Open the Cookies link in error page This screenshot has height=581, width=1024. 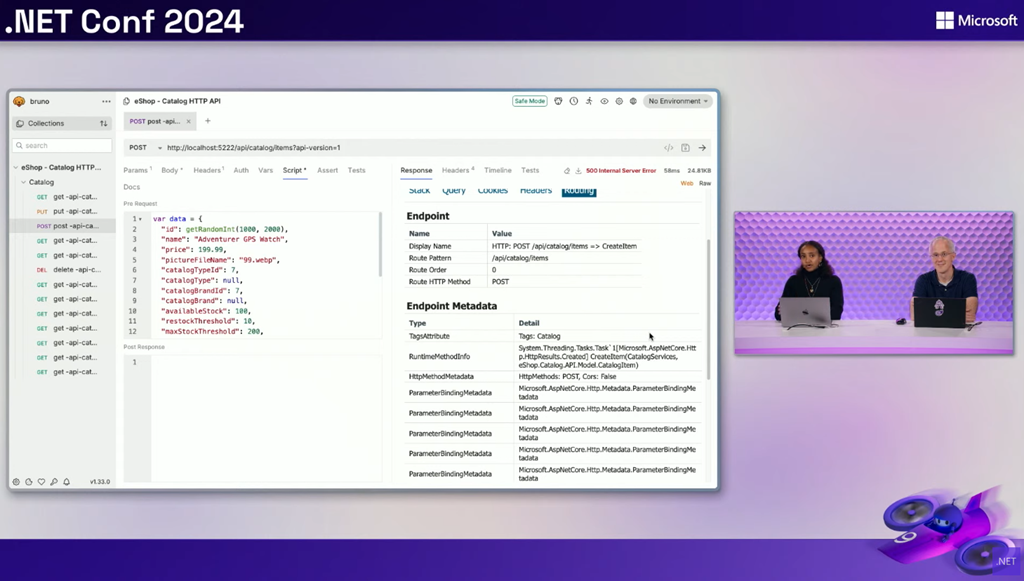coord(492,191)
